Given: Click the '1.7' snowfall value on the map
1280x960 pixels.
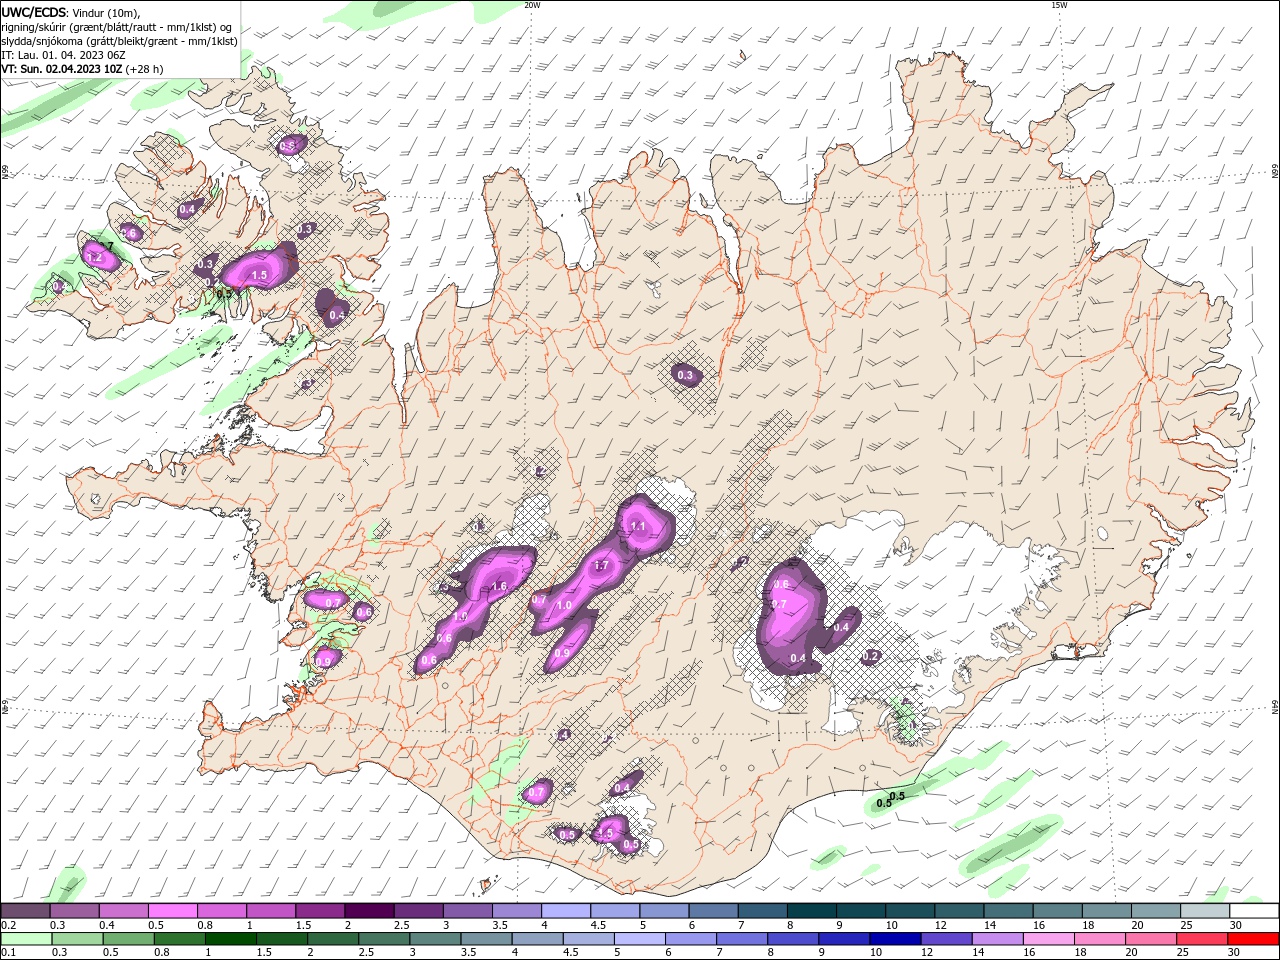Looking at the screenshot, I should click(x=602, y=566).
